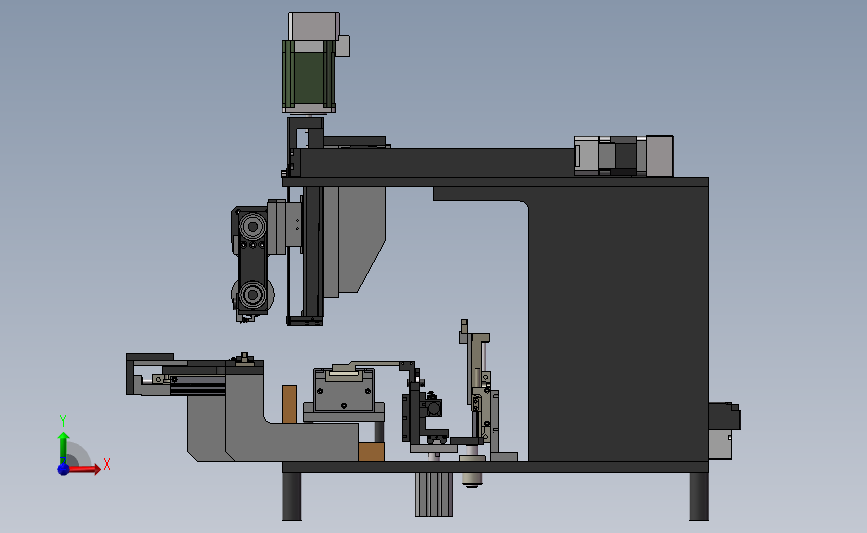Select the large black column on the right

(618, 323)
